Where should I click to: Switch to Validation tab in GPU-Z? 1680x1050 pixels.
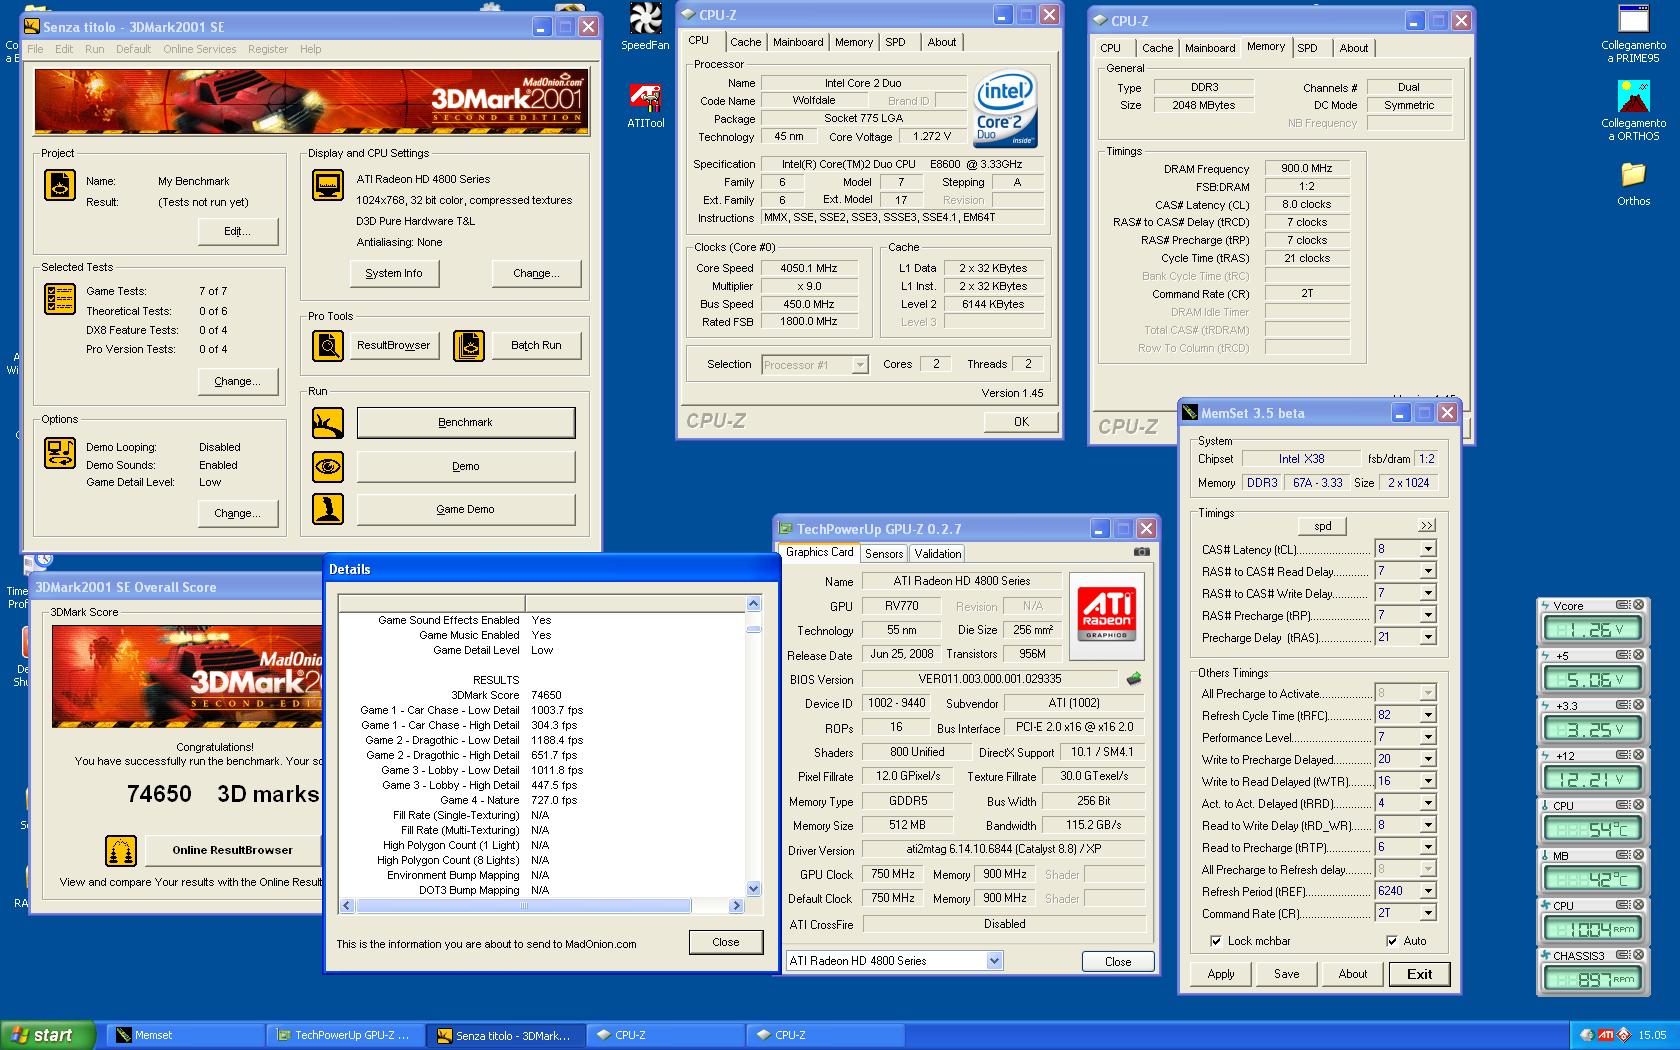coord(938,554)
